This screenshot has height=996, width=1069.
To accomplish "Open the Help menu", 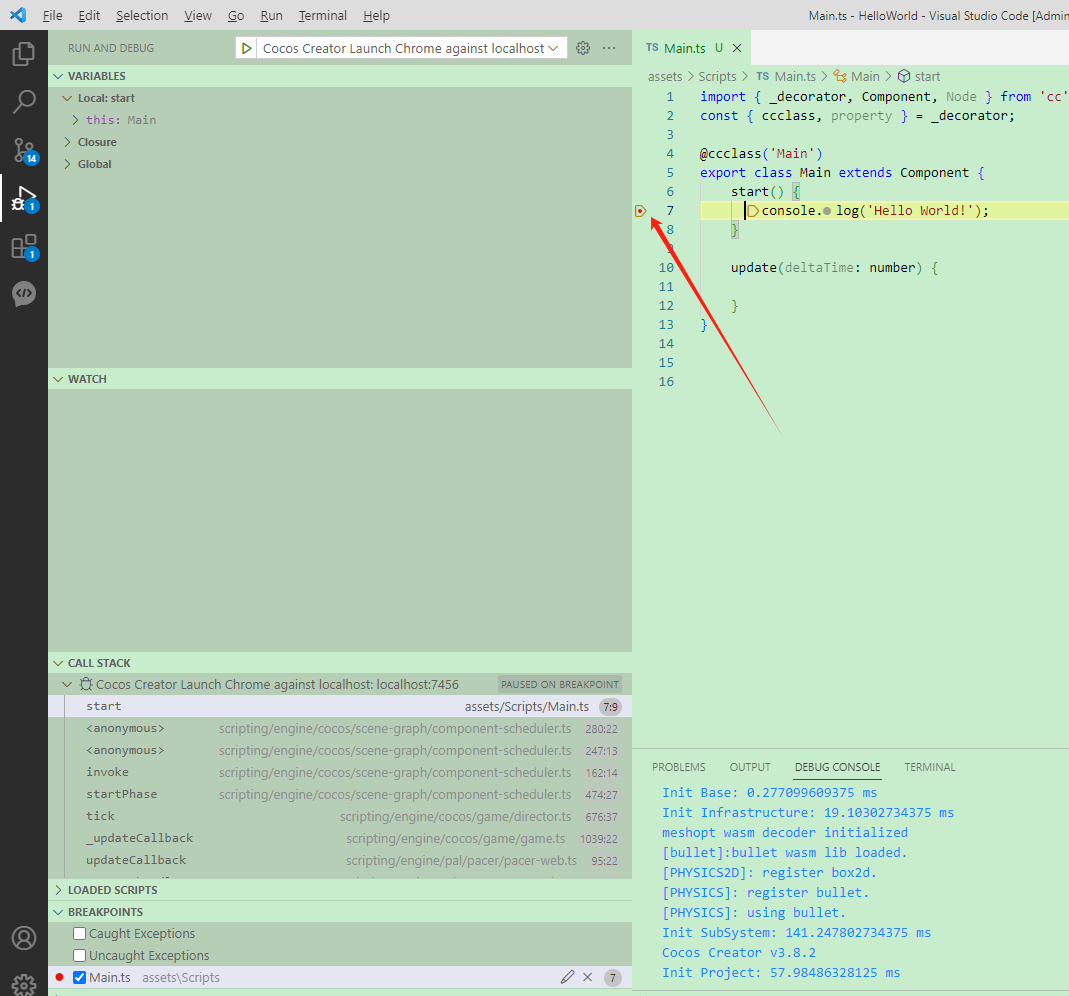I will [x=376, y=15].
